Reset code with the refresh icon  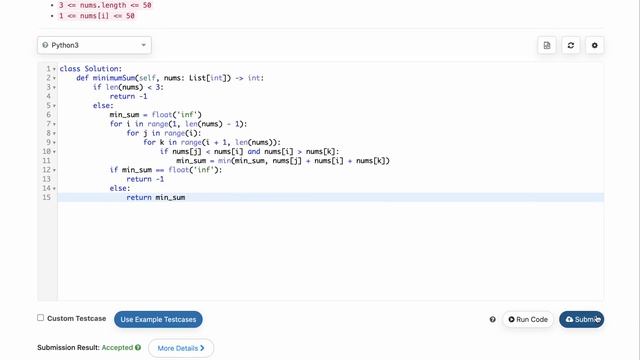pyautogui.click(x=571, y=45)
